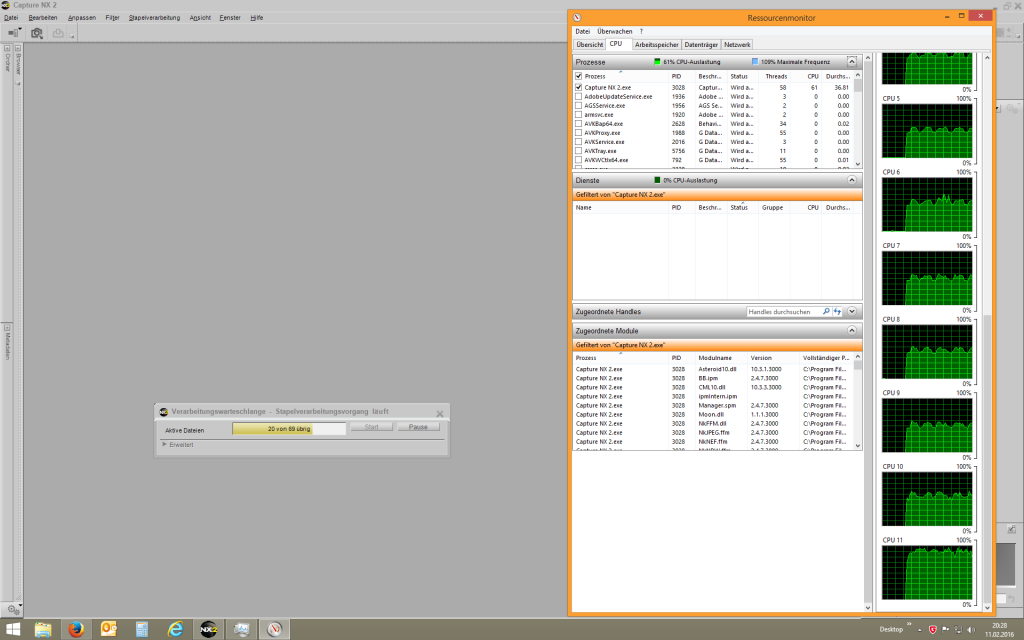Viewport: 1024px width, 640px height.
Task: Click the workspace layout icon in Capture NX toolbar
Action: pos(14,33)
